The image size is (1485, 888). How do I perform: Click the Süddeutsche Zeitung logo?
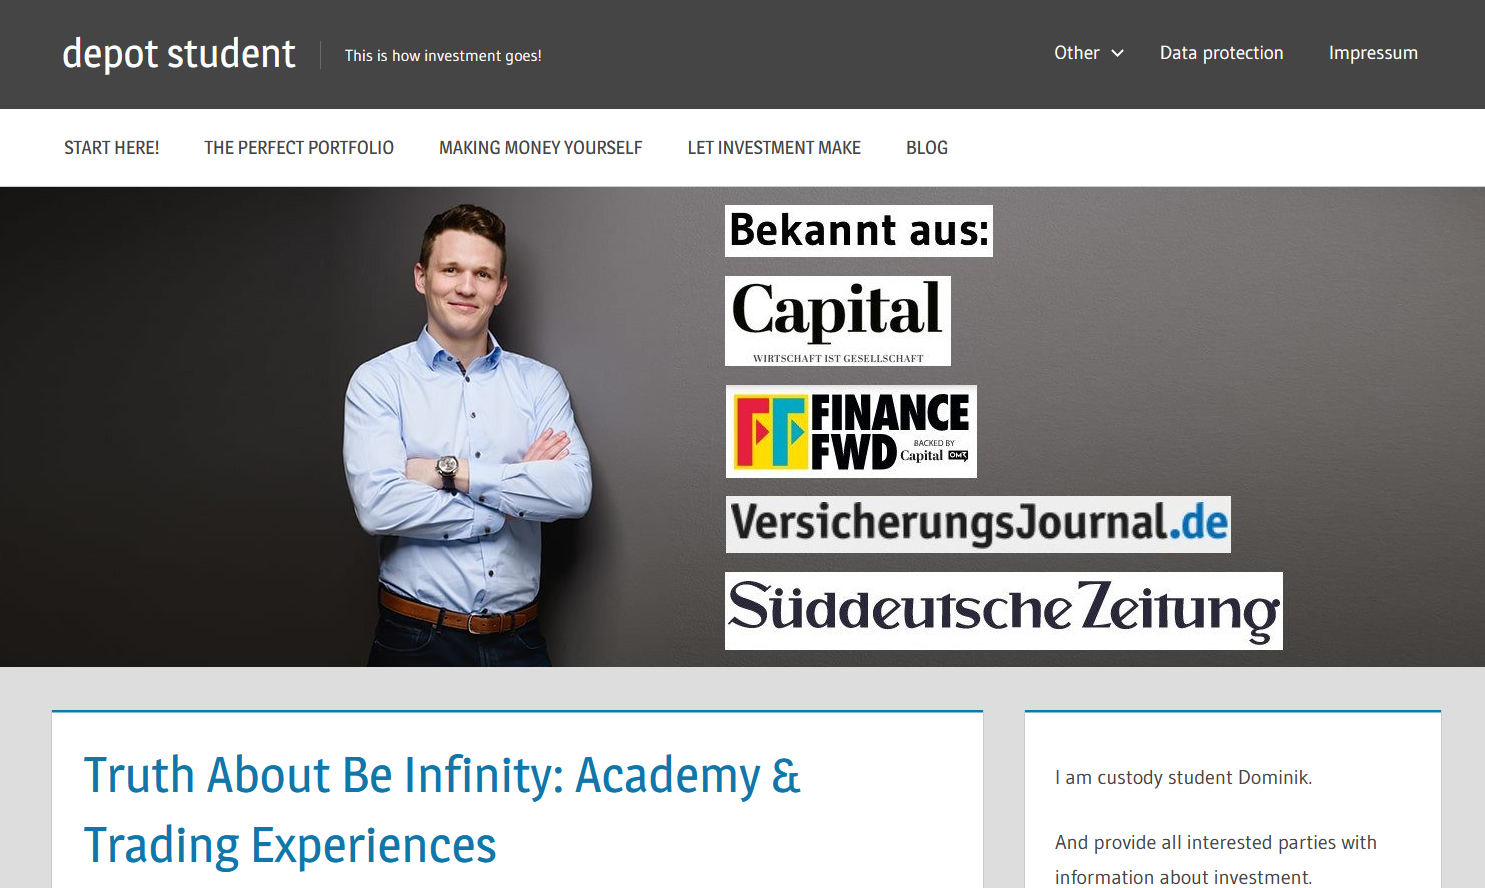[1004, 611]
